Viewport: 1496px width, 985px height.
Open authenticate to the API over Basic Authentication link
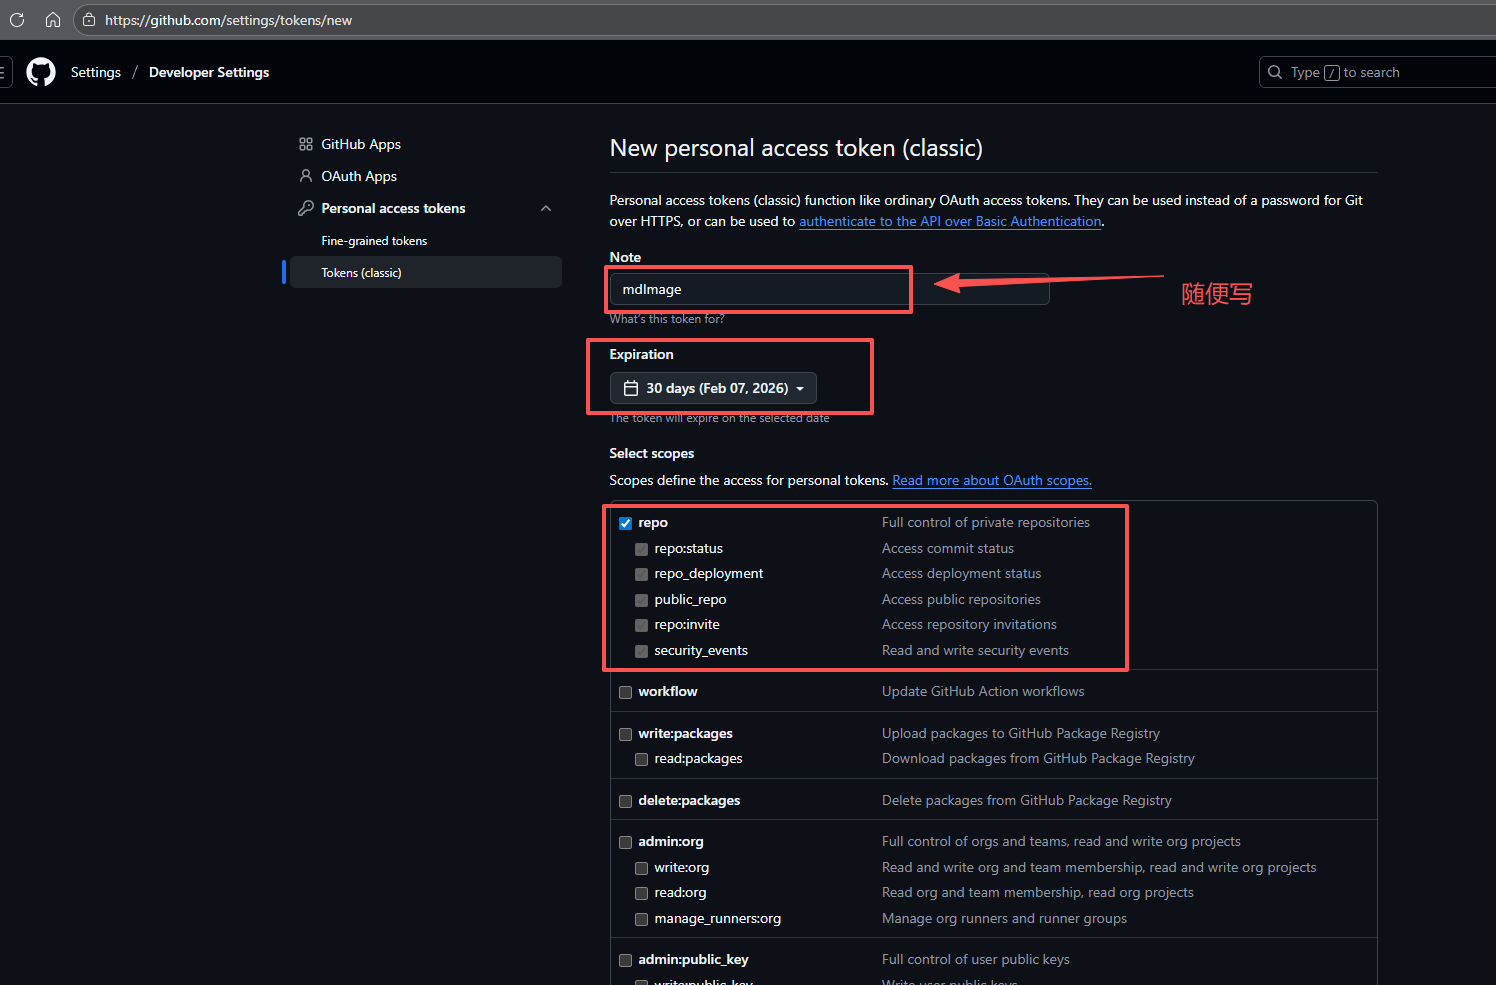950,221
